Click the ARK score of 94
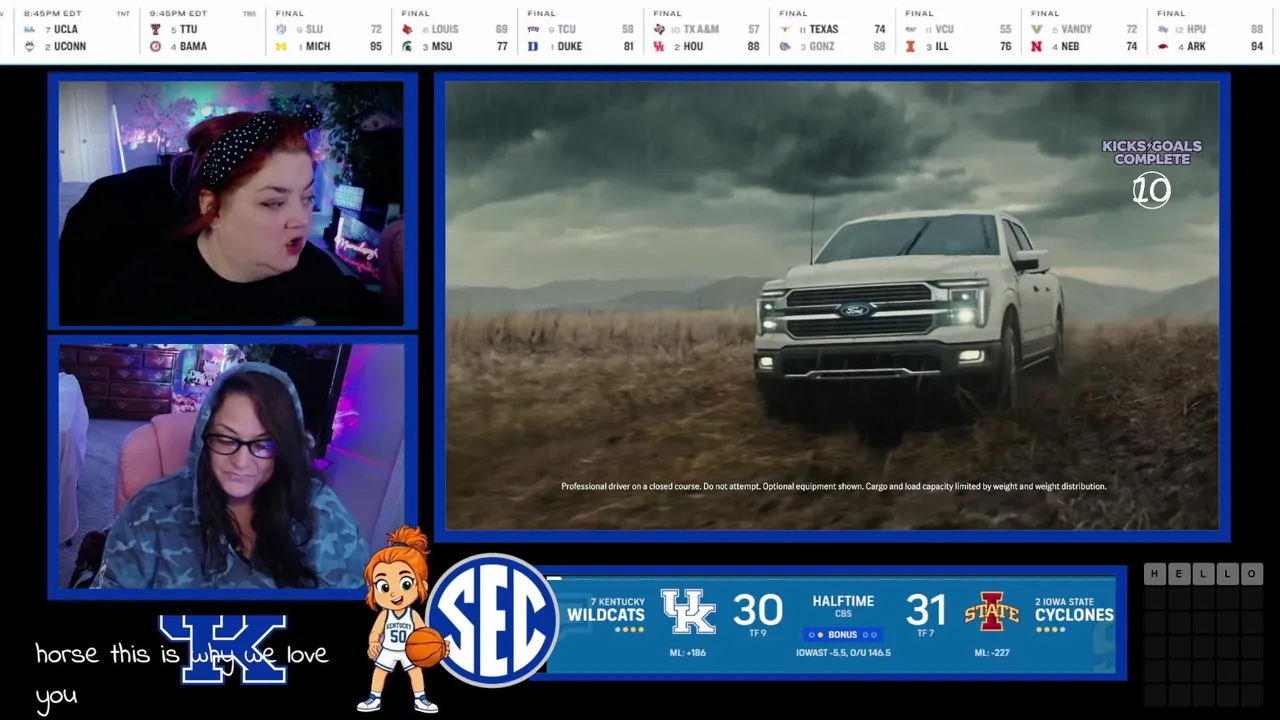This screenshot has height=720, width=1280. (1257, 47)
